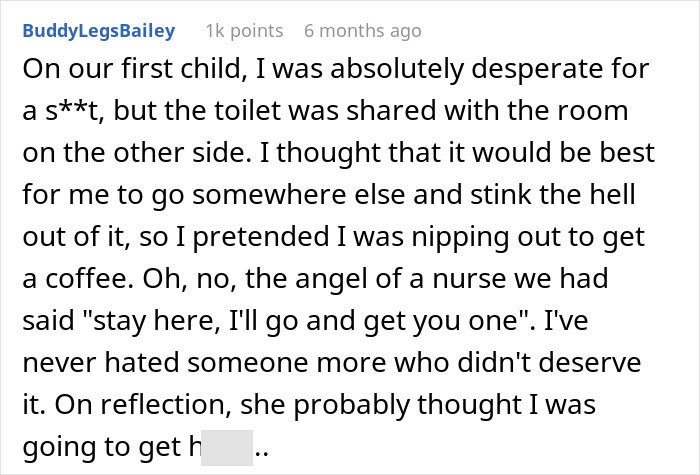Click the gray censored box in last line

click(227, 447)
